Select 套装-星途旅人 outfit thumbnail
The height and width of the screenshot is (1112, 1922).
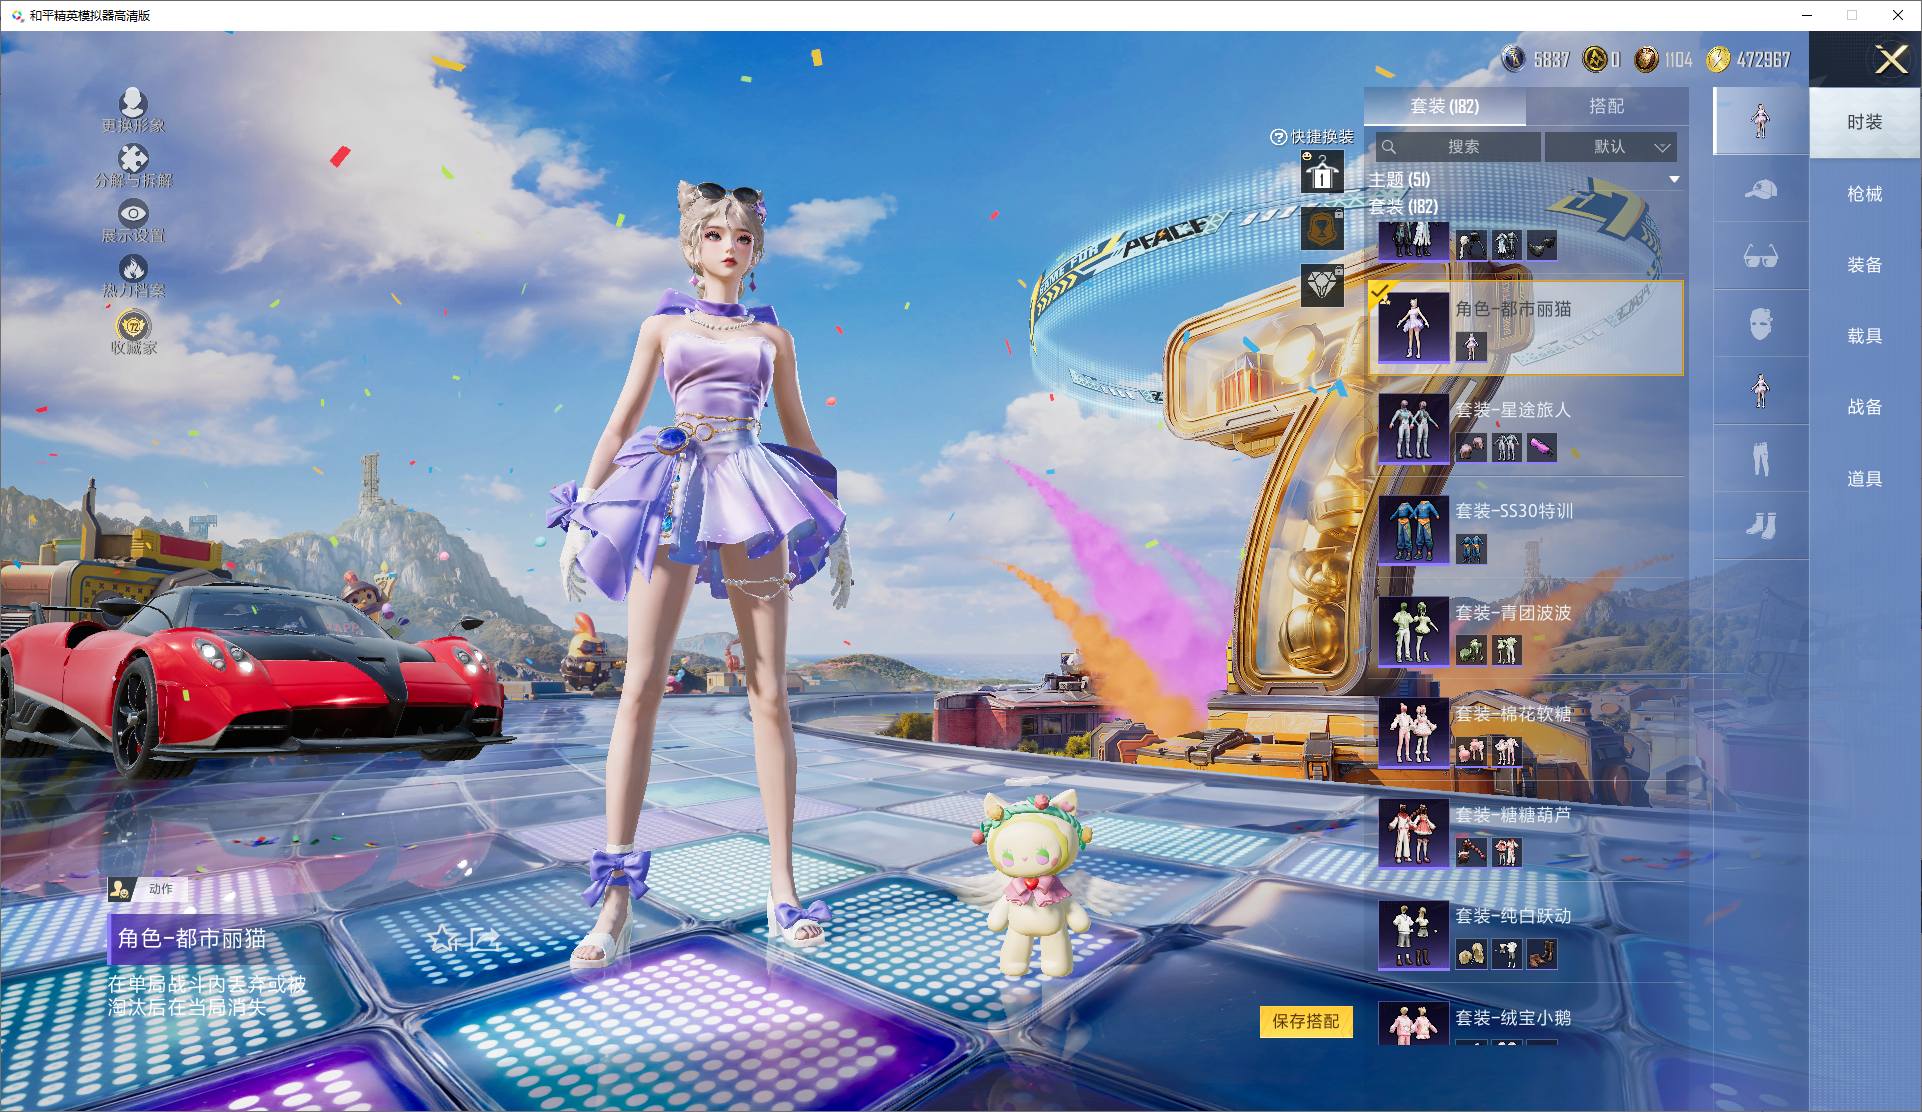click(1413, 428)
